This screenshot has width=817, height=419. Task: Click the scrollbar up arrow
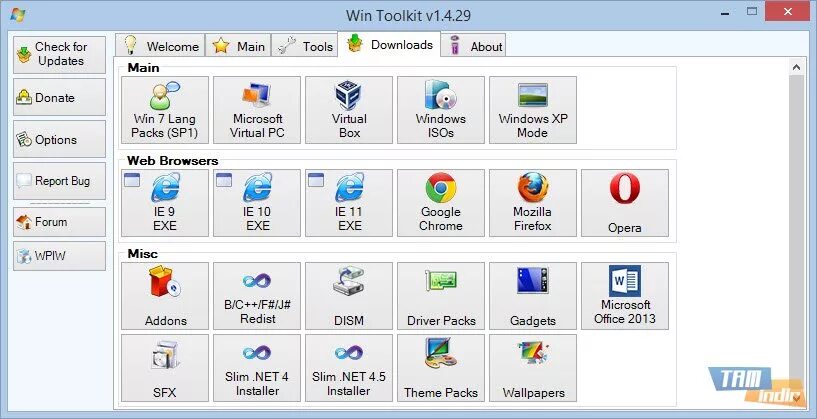(x=797, y=67)
